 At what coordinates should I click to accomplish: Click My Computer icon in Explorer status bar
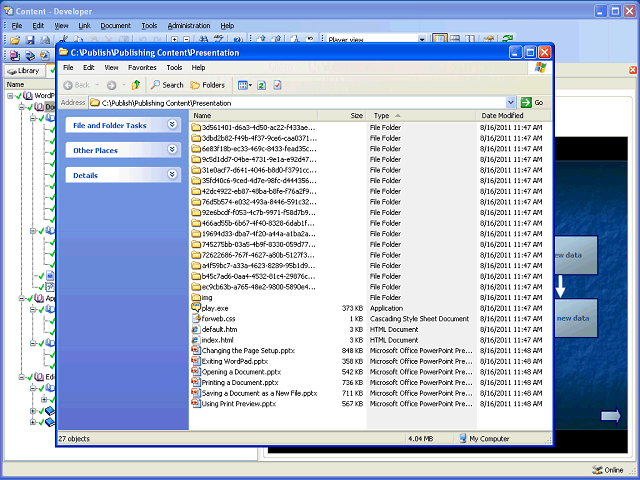[463, 438]
